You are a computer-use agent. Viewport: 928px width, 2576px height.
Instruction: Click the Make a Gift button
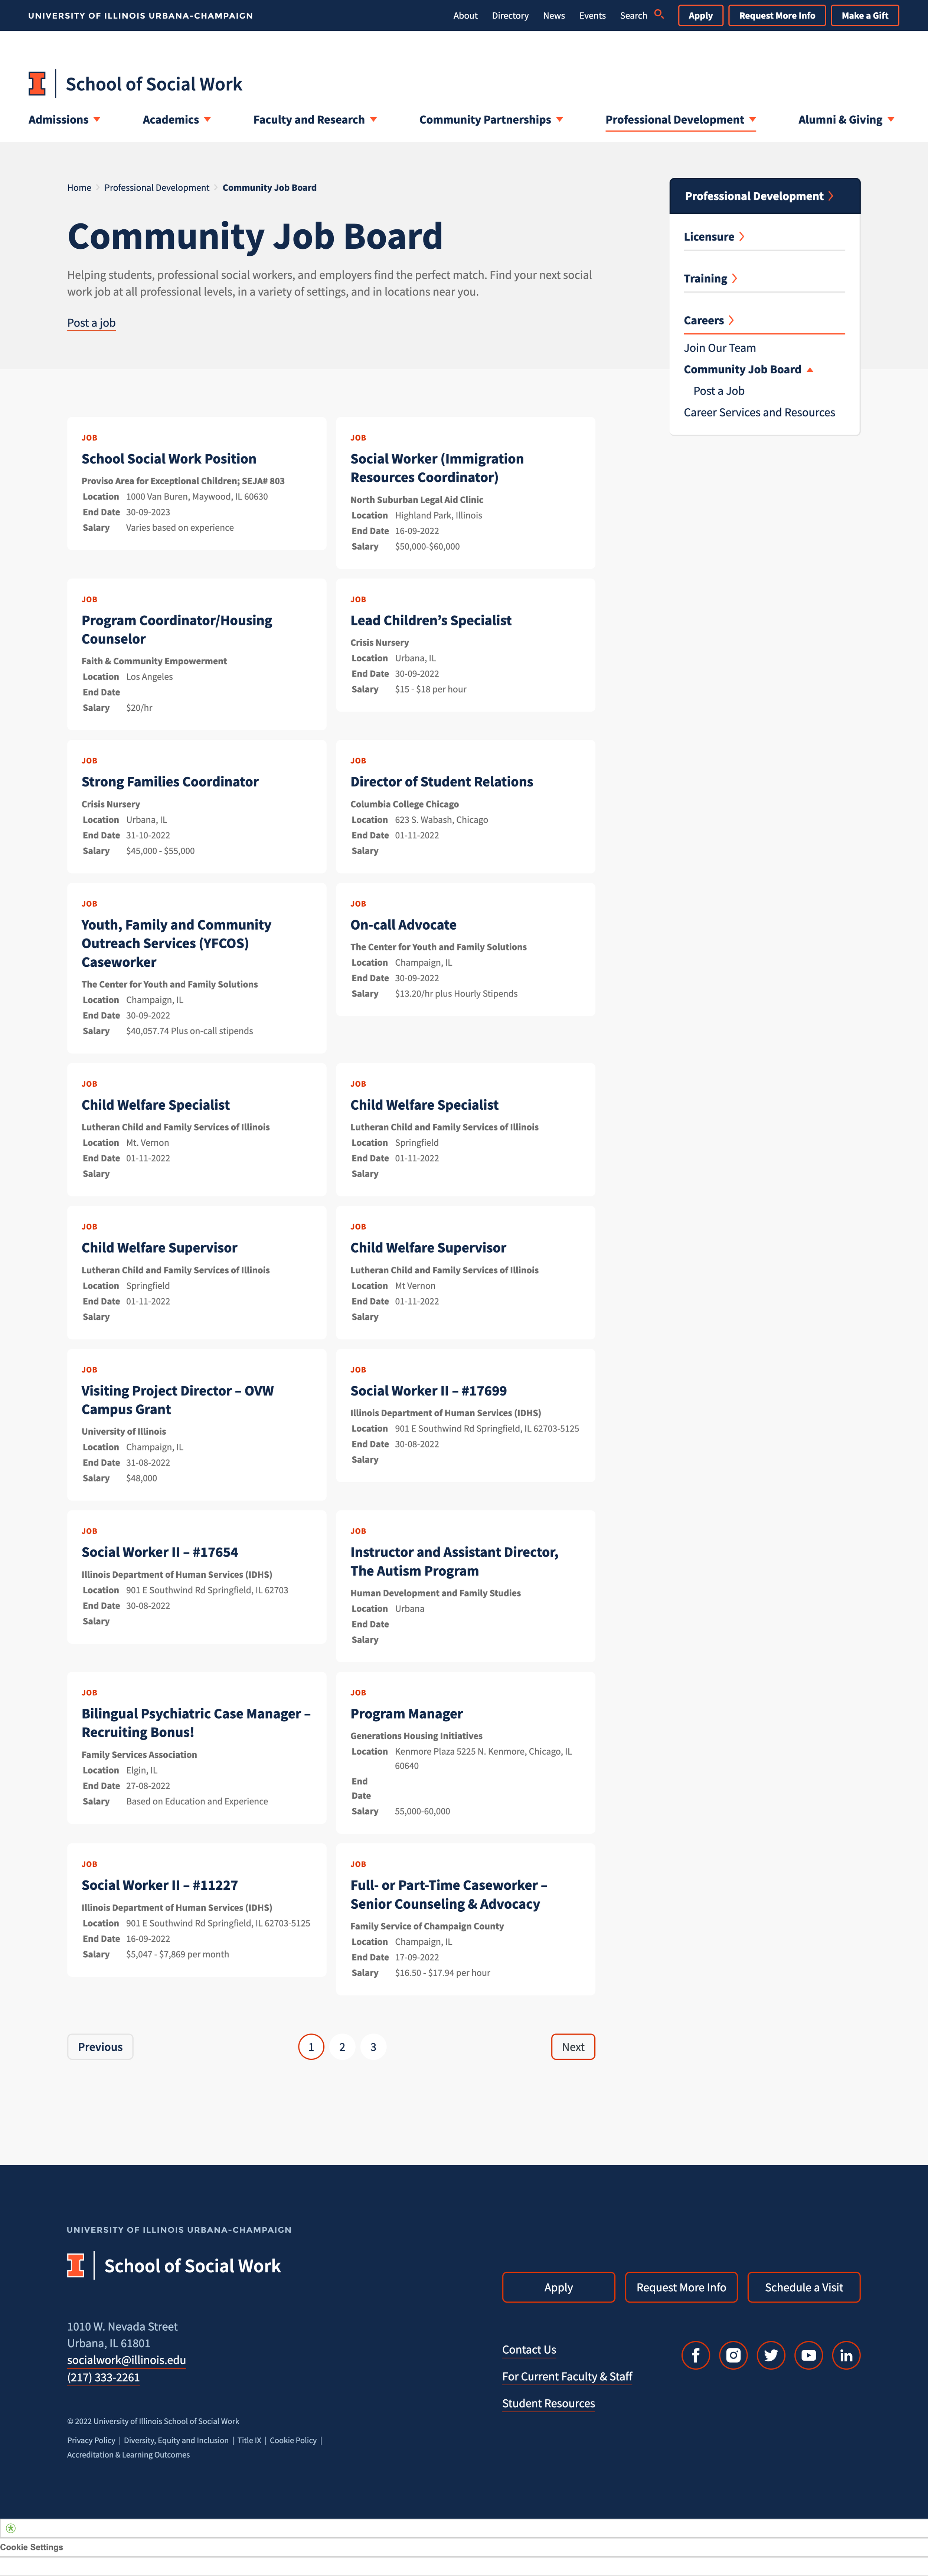coord(864,15)
